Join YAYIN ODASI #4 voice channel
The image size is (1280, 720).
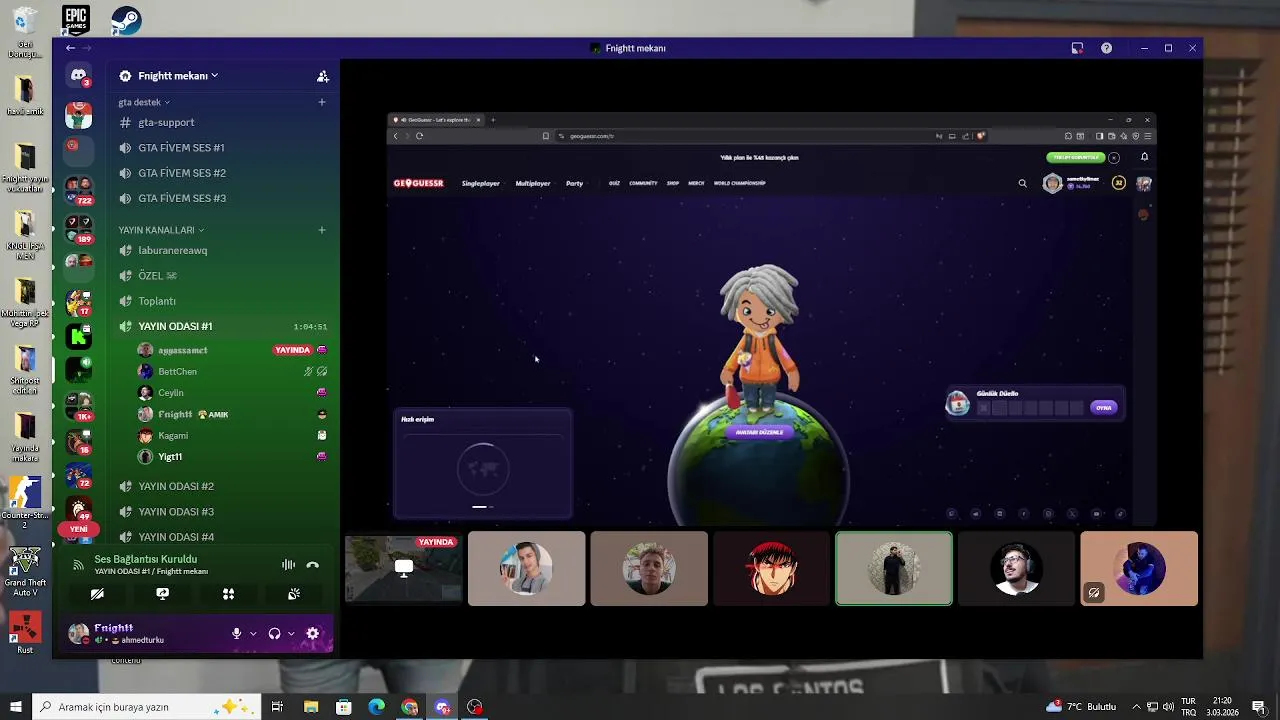pos(223,537)
